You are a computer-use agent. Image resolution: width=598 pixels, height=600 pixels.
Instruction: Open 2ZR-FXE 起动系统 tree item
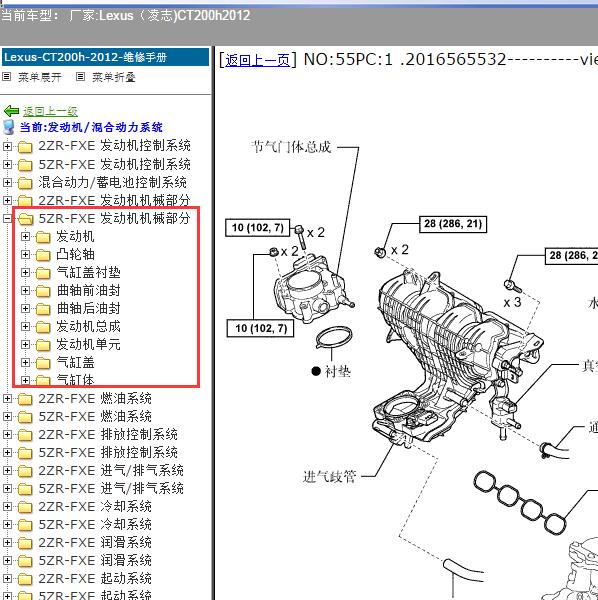95,579
